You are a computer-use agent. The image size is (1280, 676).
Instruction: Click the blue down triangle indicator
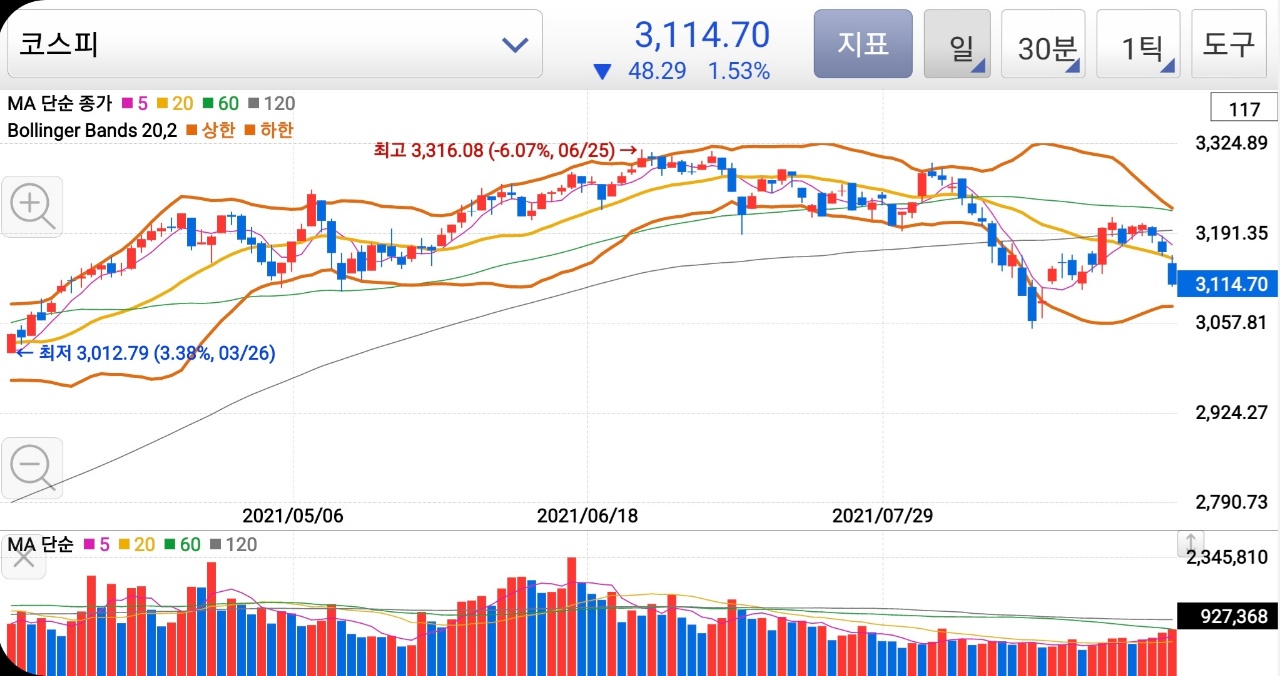tap(602, 72)
